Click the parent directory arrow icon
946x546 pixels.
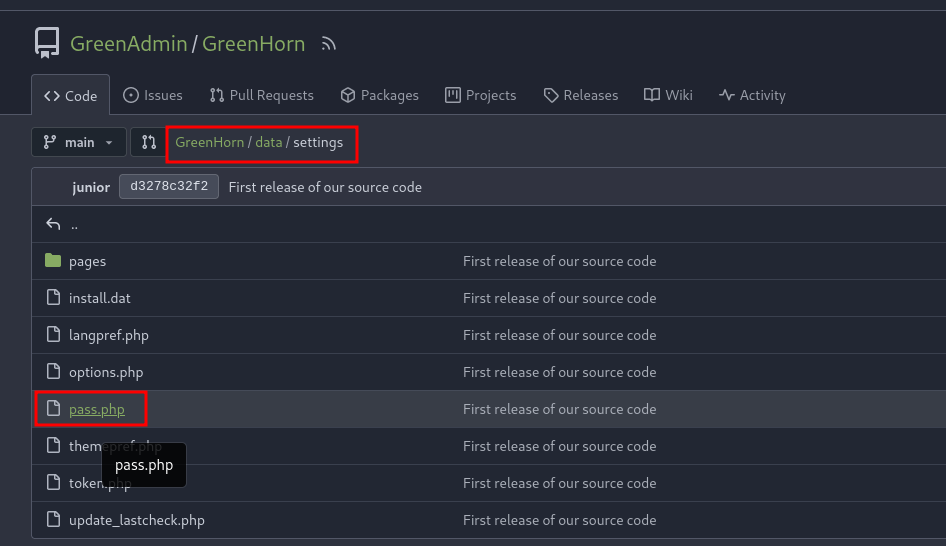[x=53, y=224]
